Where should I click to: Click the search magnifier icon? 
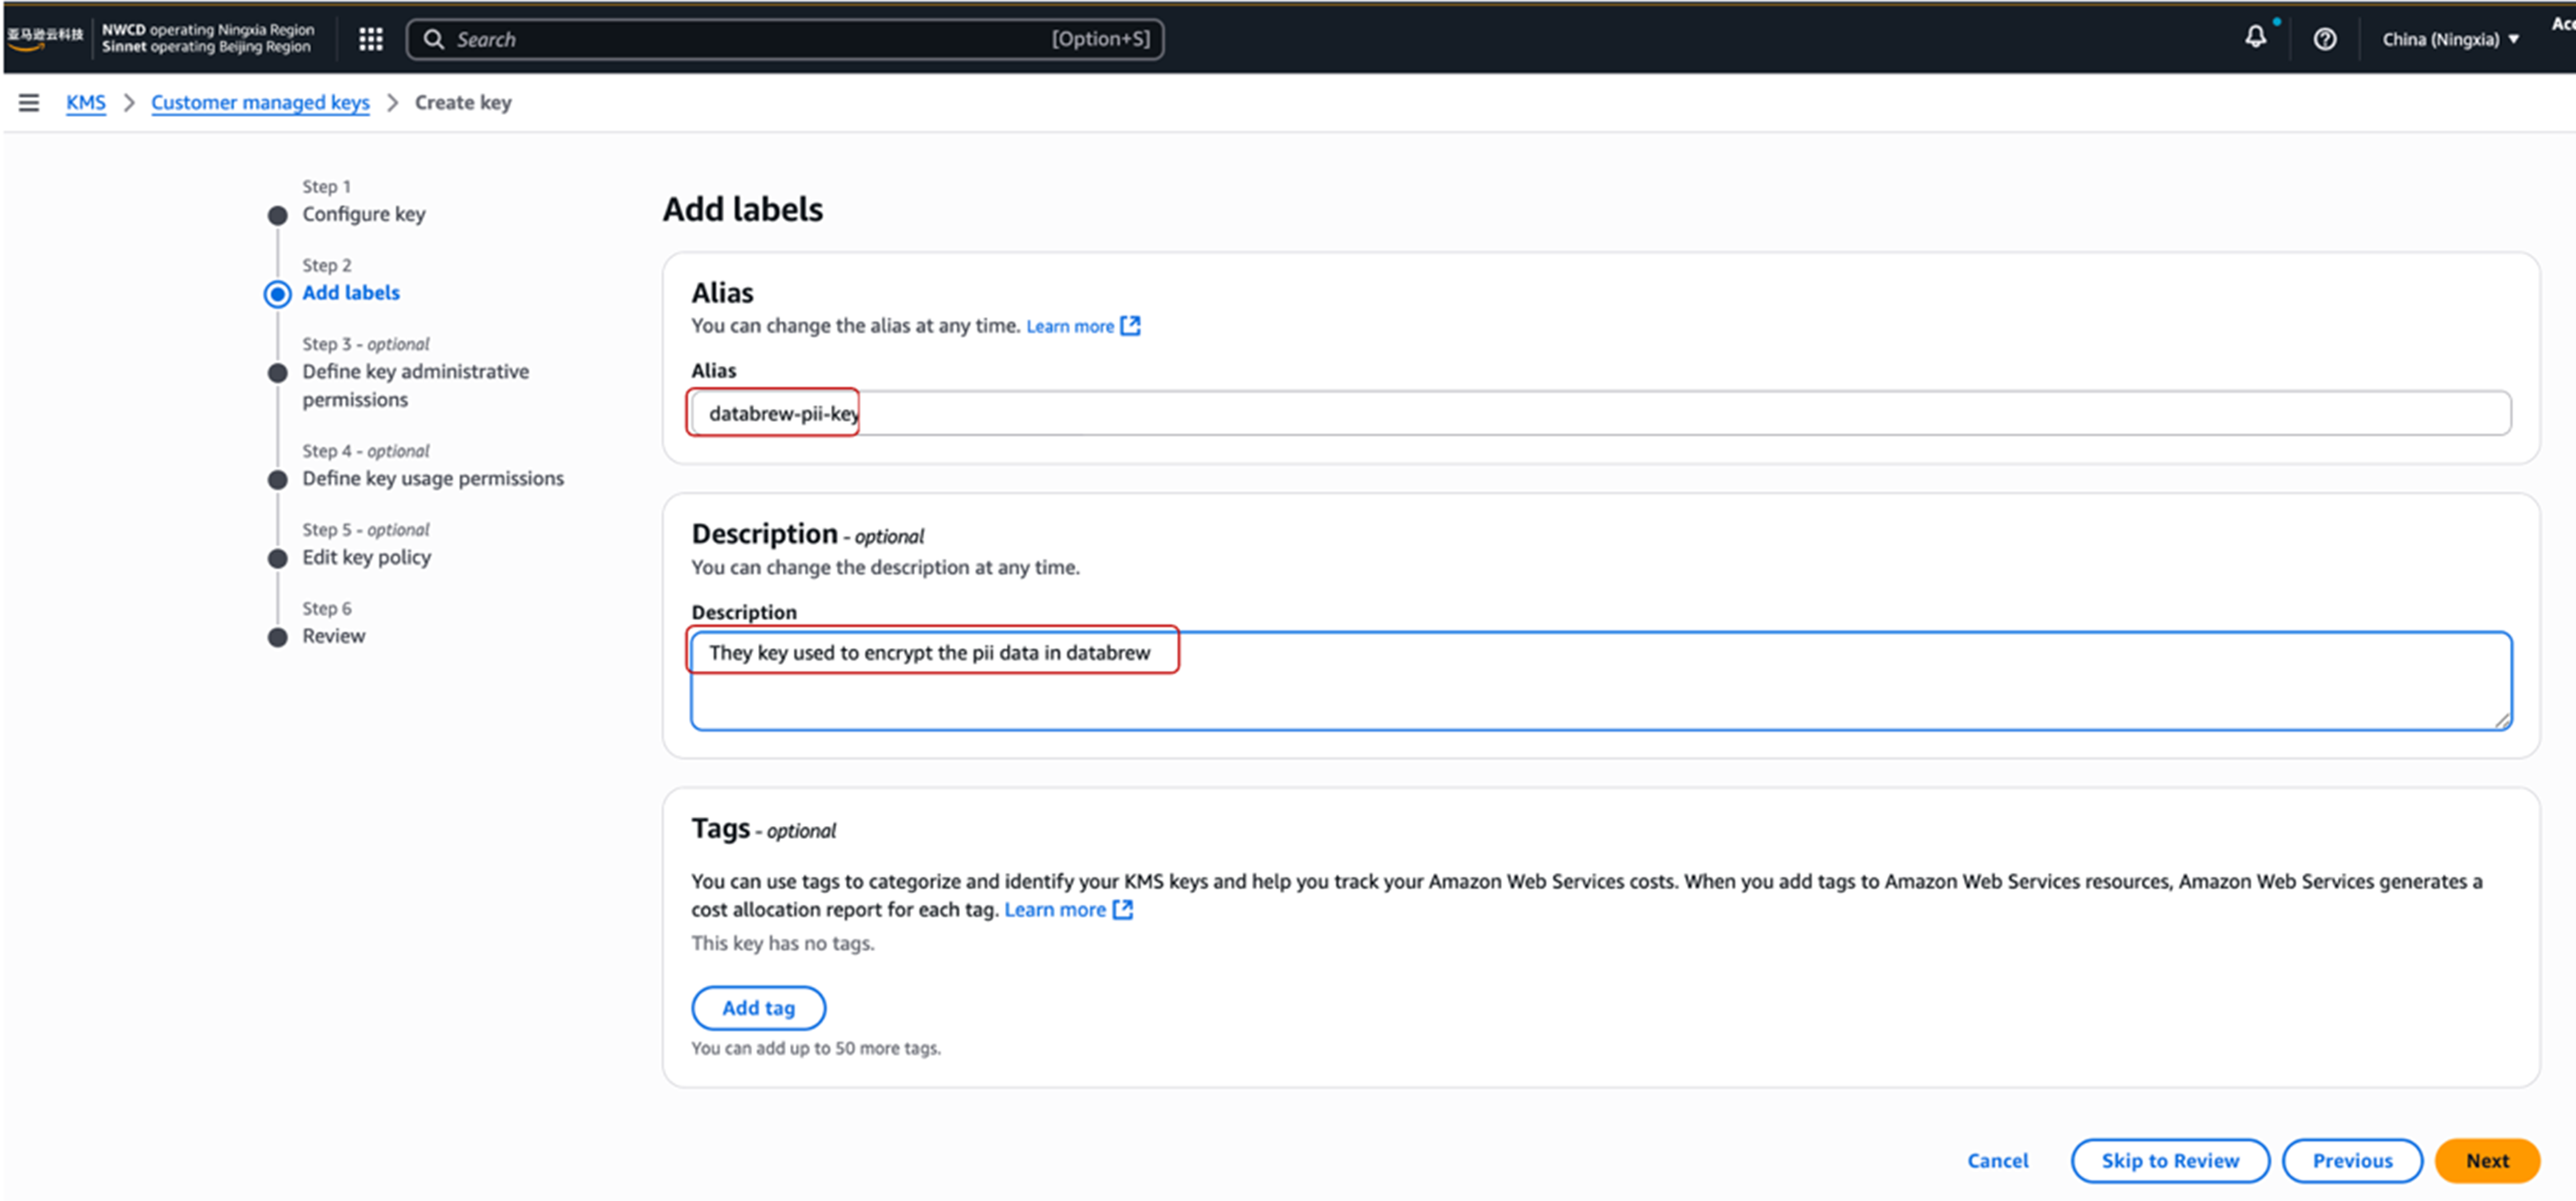(433, 39)
